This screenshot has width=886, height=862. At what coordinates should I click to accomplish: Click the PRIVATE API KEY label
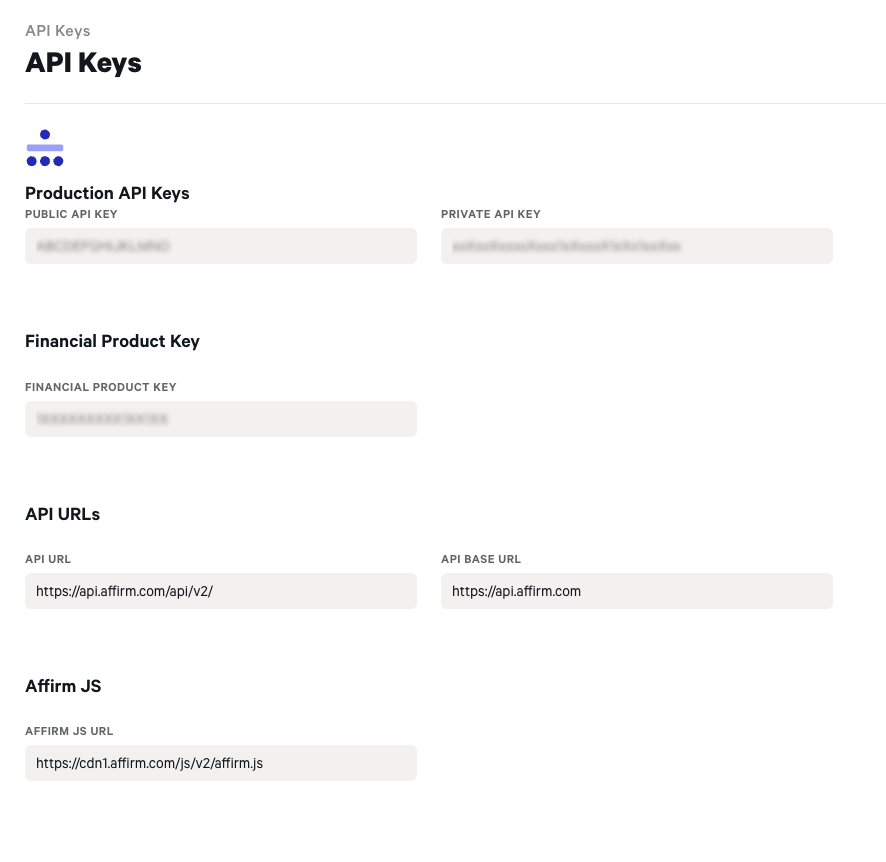click(x=491, y=214)
